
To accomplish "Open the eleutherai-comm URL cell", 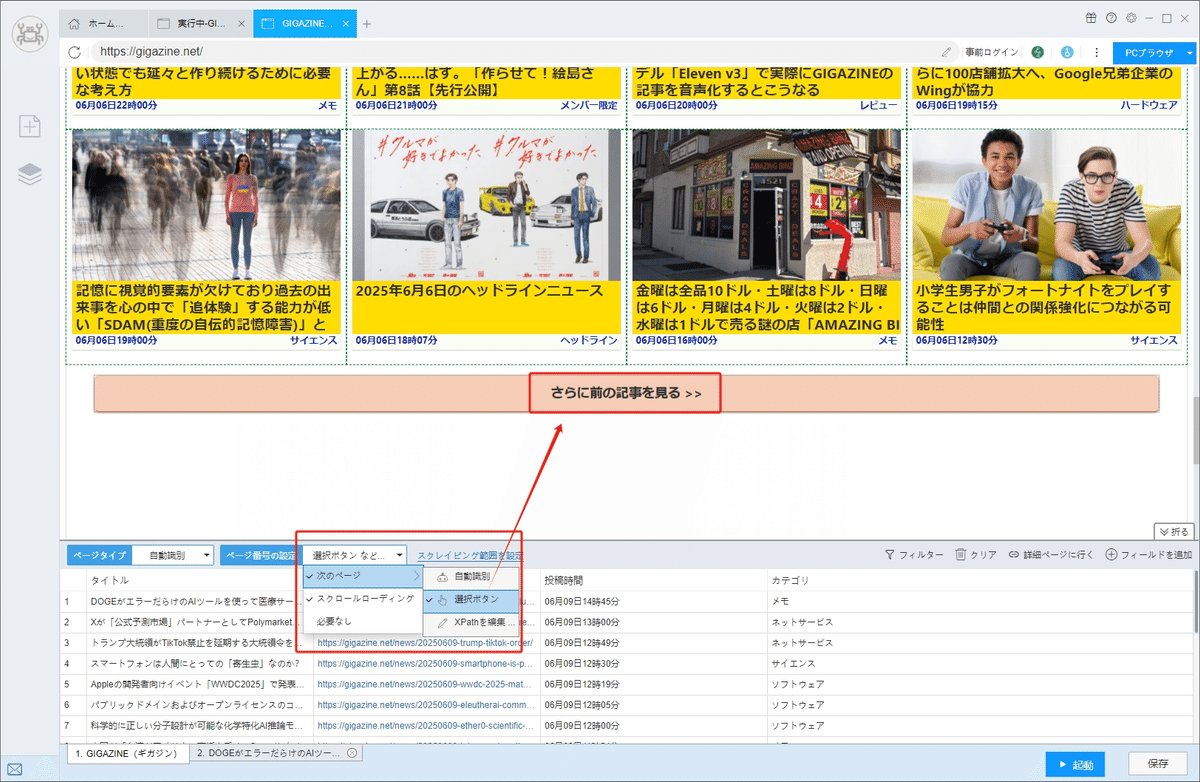I will point(425,705).
